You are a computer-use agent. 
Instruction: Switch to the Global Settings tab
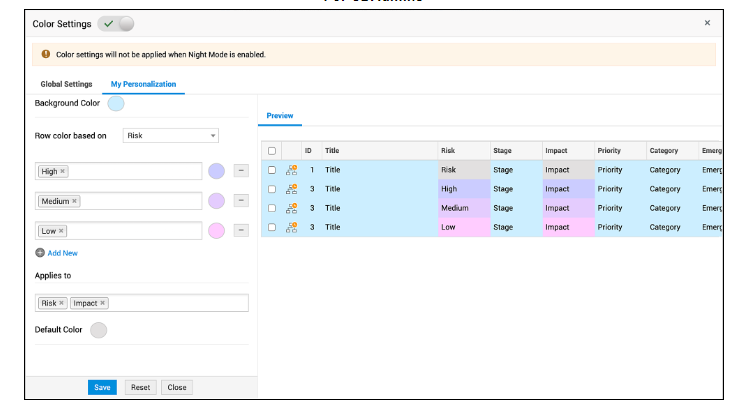point(66,84)
